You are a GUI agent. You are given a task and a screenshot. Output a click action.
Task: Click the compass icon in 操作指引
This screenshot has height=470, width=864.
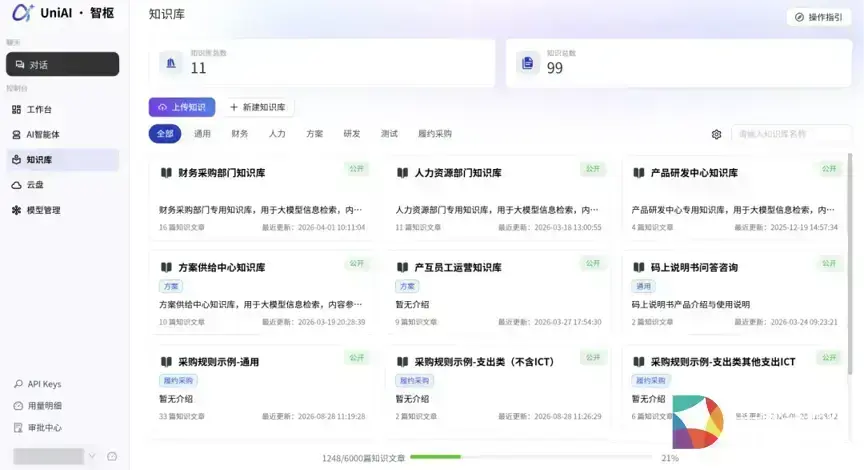tap(799, 17)
